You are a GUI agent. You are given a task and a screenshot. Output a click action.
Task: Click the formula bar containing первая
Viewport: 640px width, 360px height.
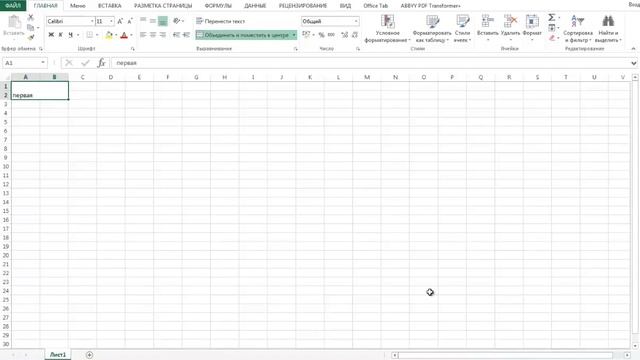coord(371,63)
